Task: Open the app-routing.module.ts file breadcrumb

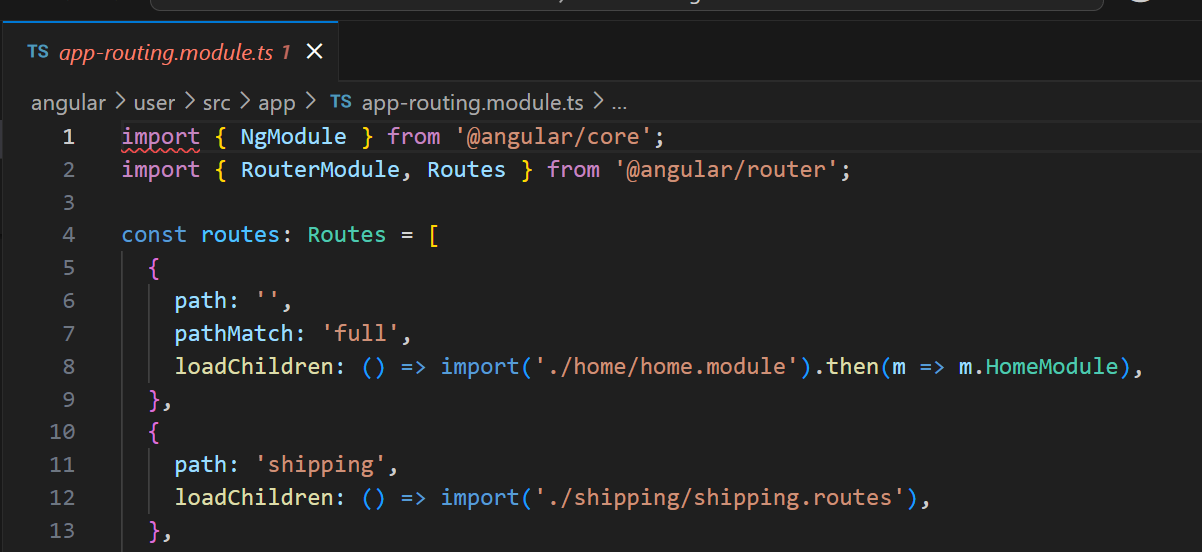Action: 472,102
